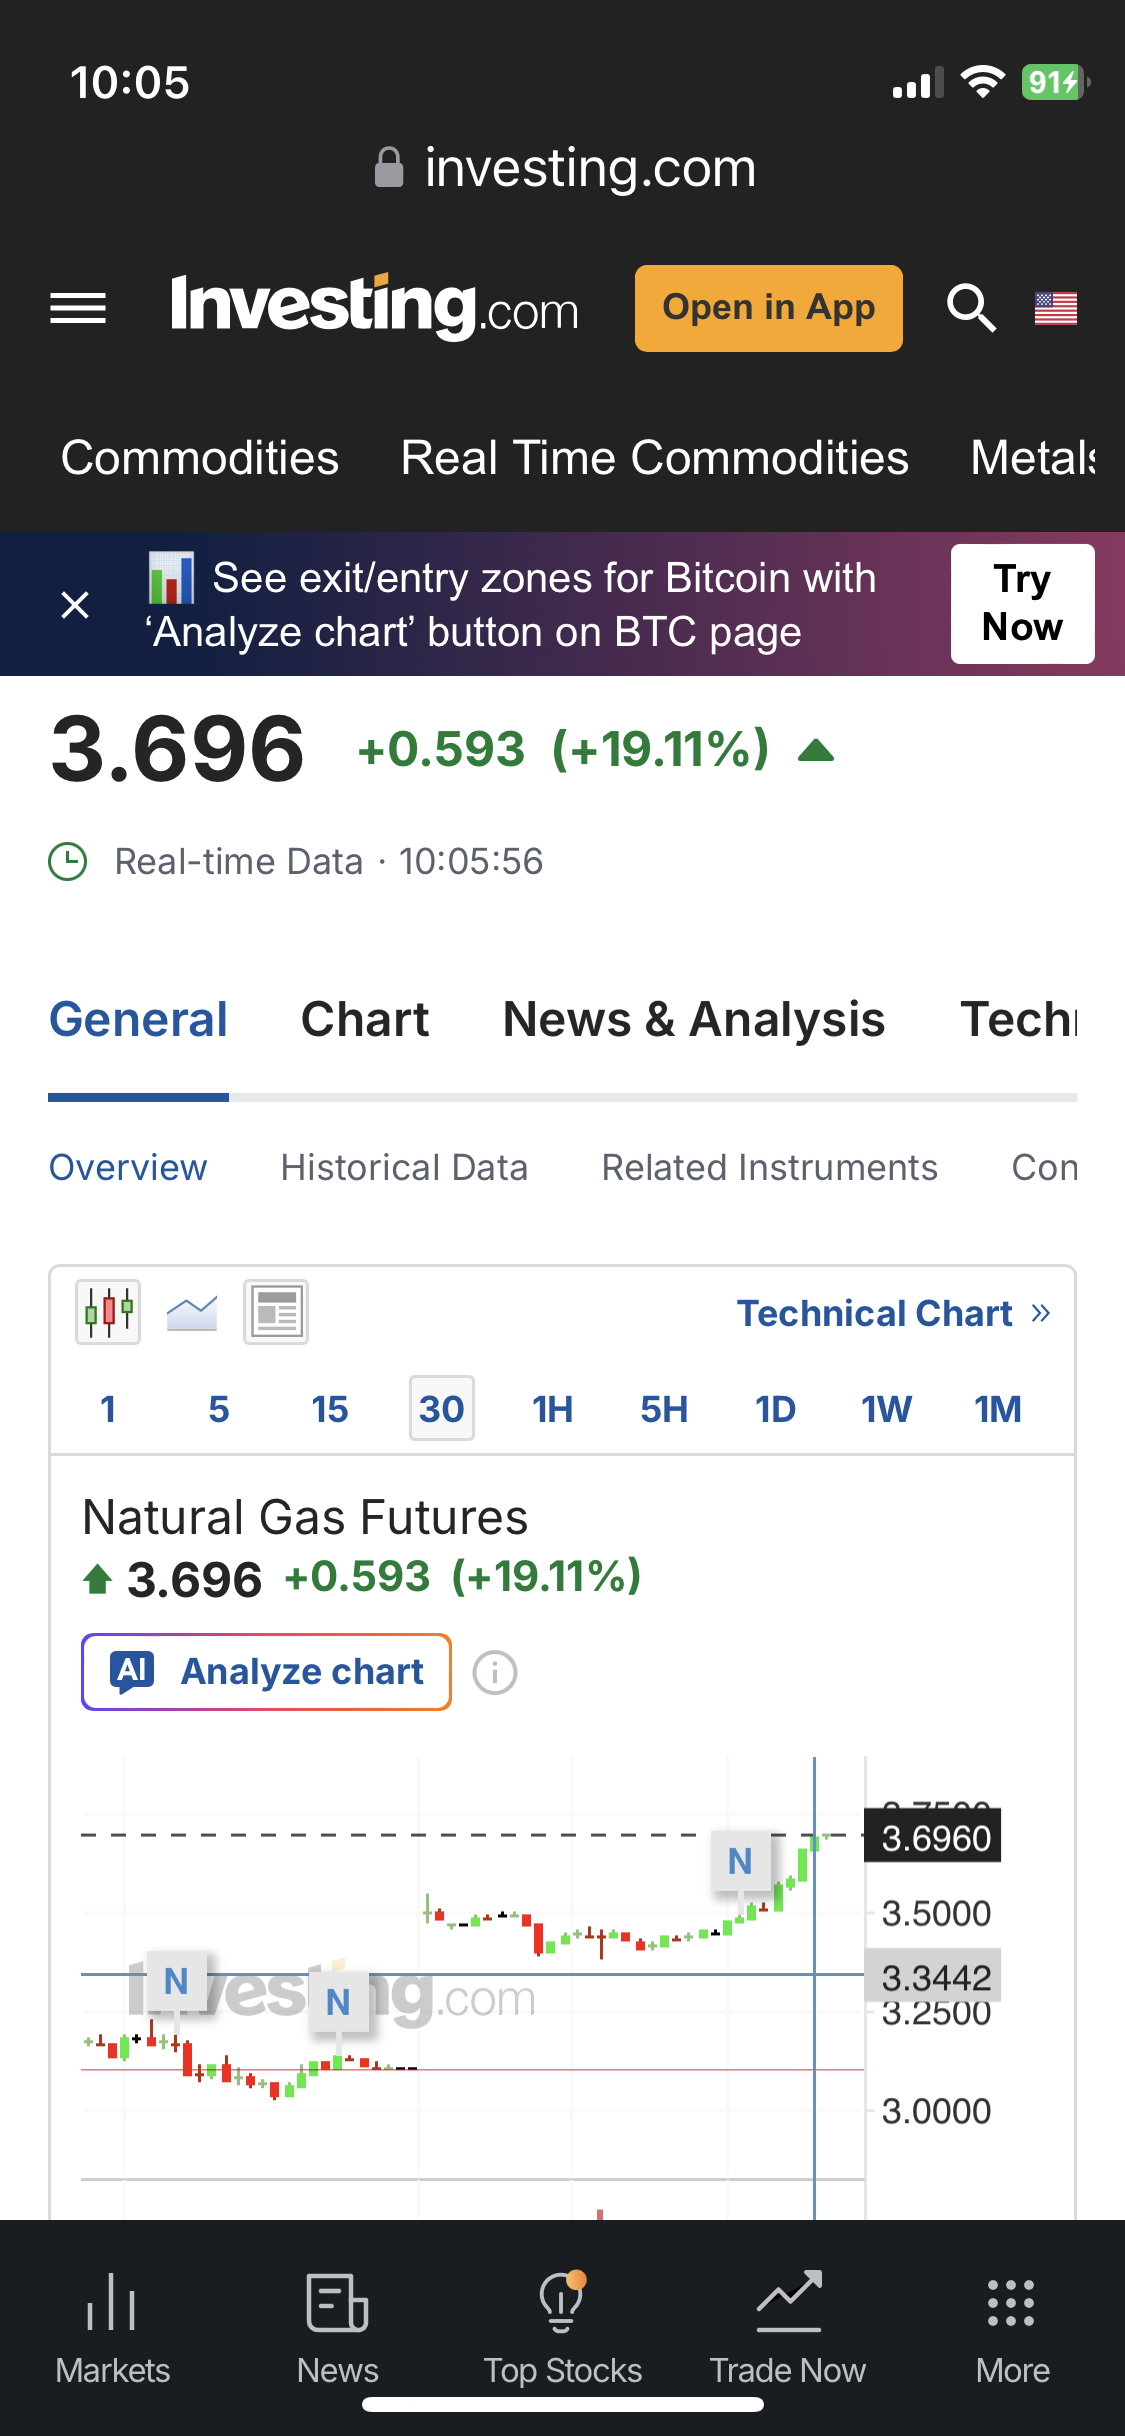Click the Analyze chart AI button
The width and height of the screenshot is (1125, 2436).
pos(266,1672)
